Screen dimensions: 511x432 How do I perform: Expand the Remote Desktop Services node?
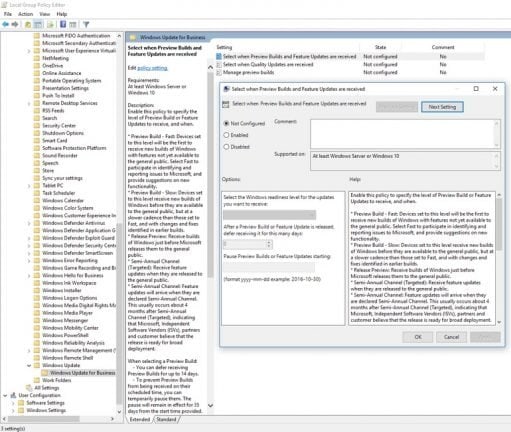(x=29, y=103)
